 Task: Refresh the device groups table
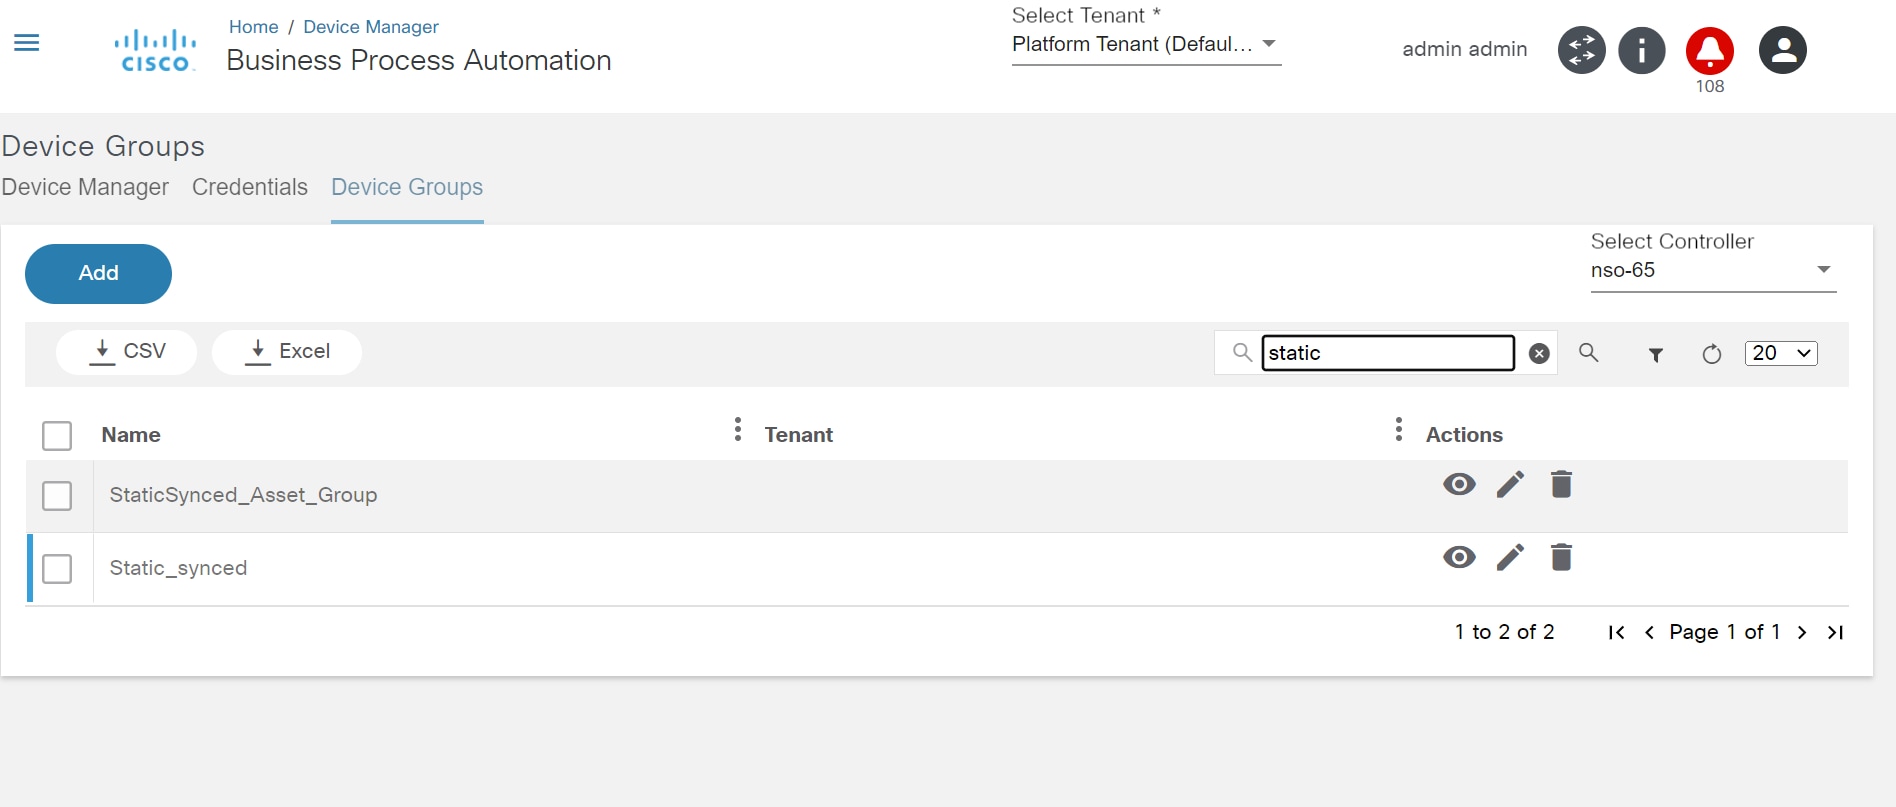click(1712, 354)
